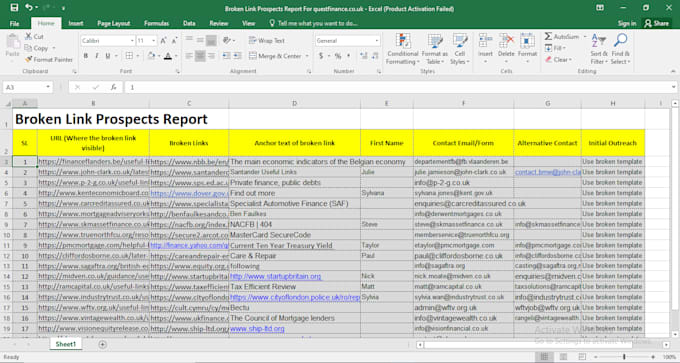Open Cell Styles gallery
Viewport: 680px width, 363px height.
[x=460, y=49]
